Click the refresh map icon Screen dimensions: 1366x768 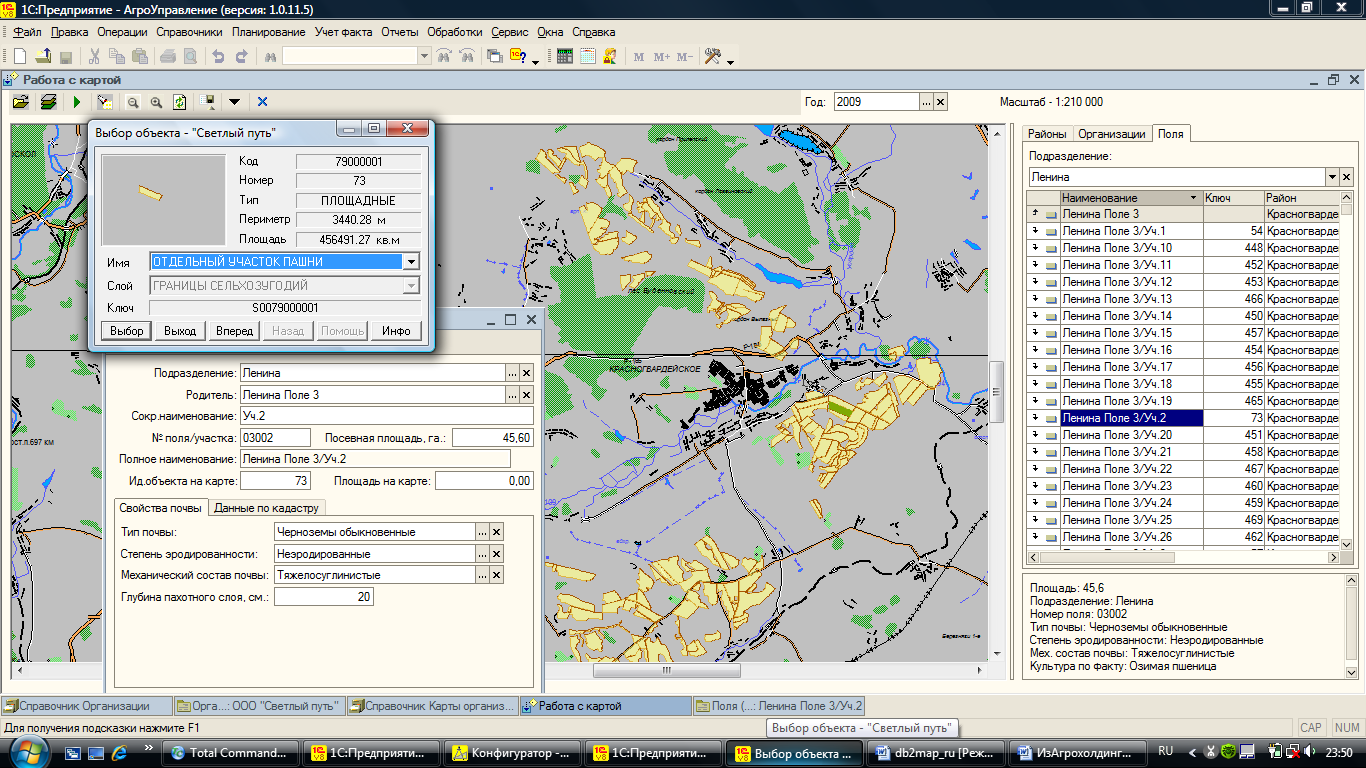point(179,102)
